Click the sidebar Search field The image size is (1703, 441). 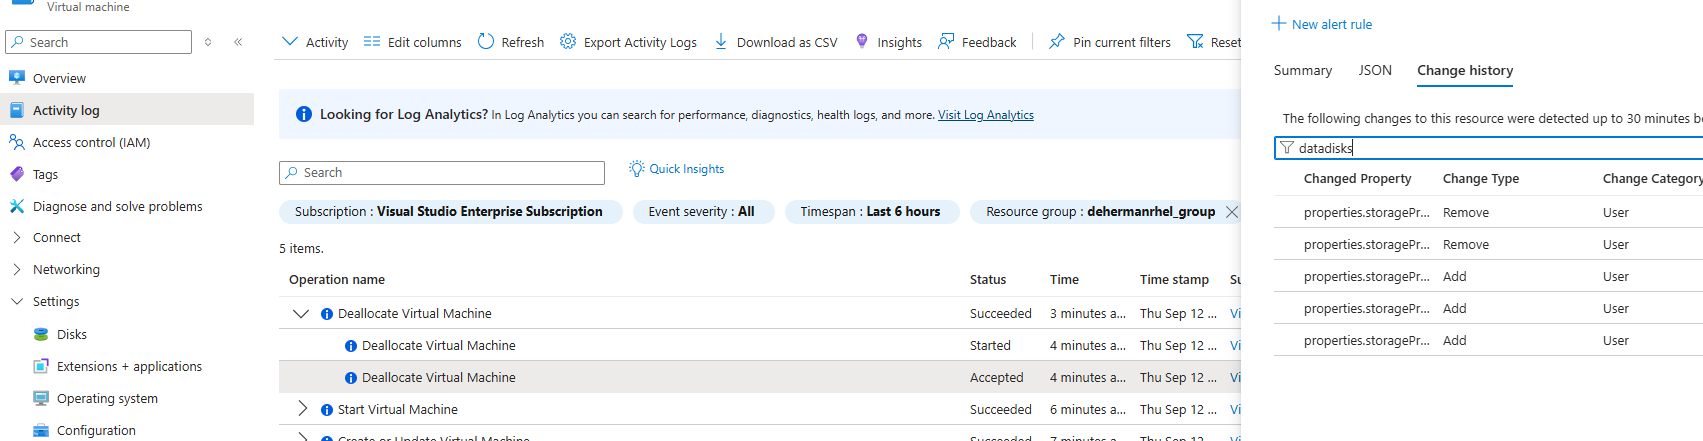click(98, 42)
